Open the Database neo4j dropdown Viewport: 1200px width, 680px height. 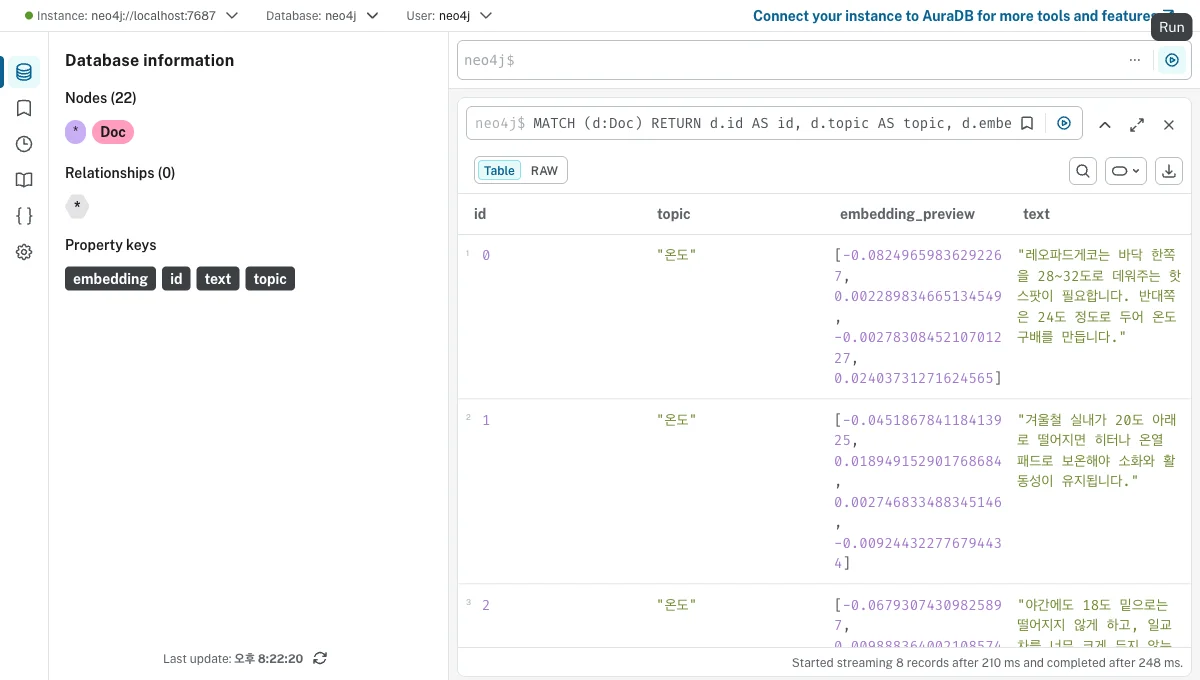click(322, 16)
